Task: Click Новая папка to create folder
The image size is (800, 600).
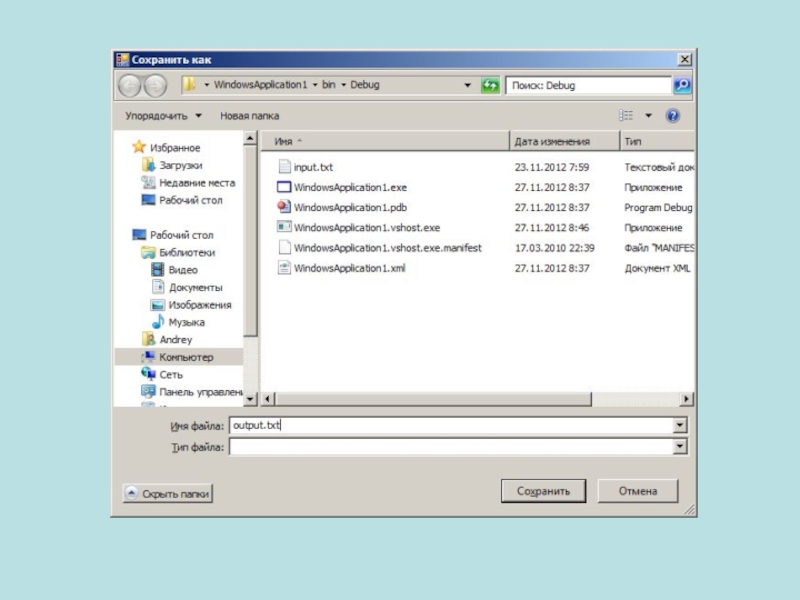Action: 249,116
